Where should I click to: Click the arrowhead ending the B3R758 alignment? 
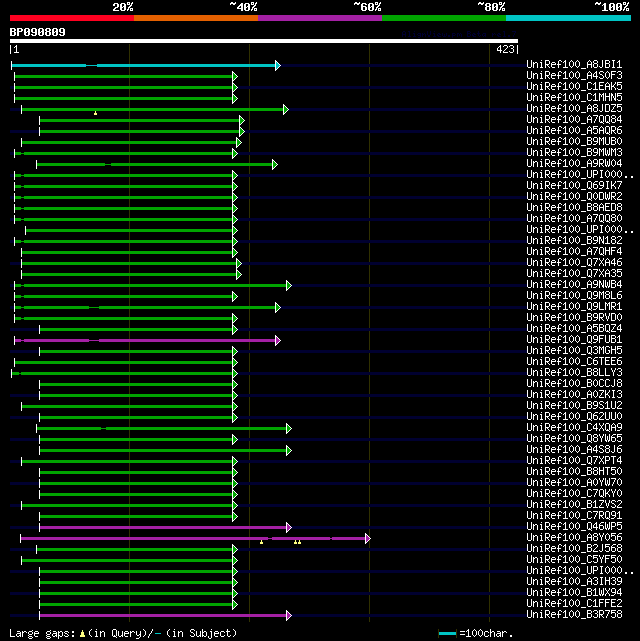click(x=289, y=615)
